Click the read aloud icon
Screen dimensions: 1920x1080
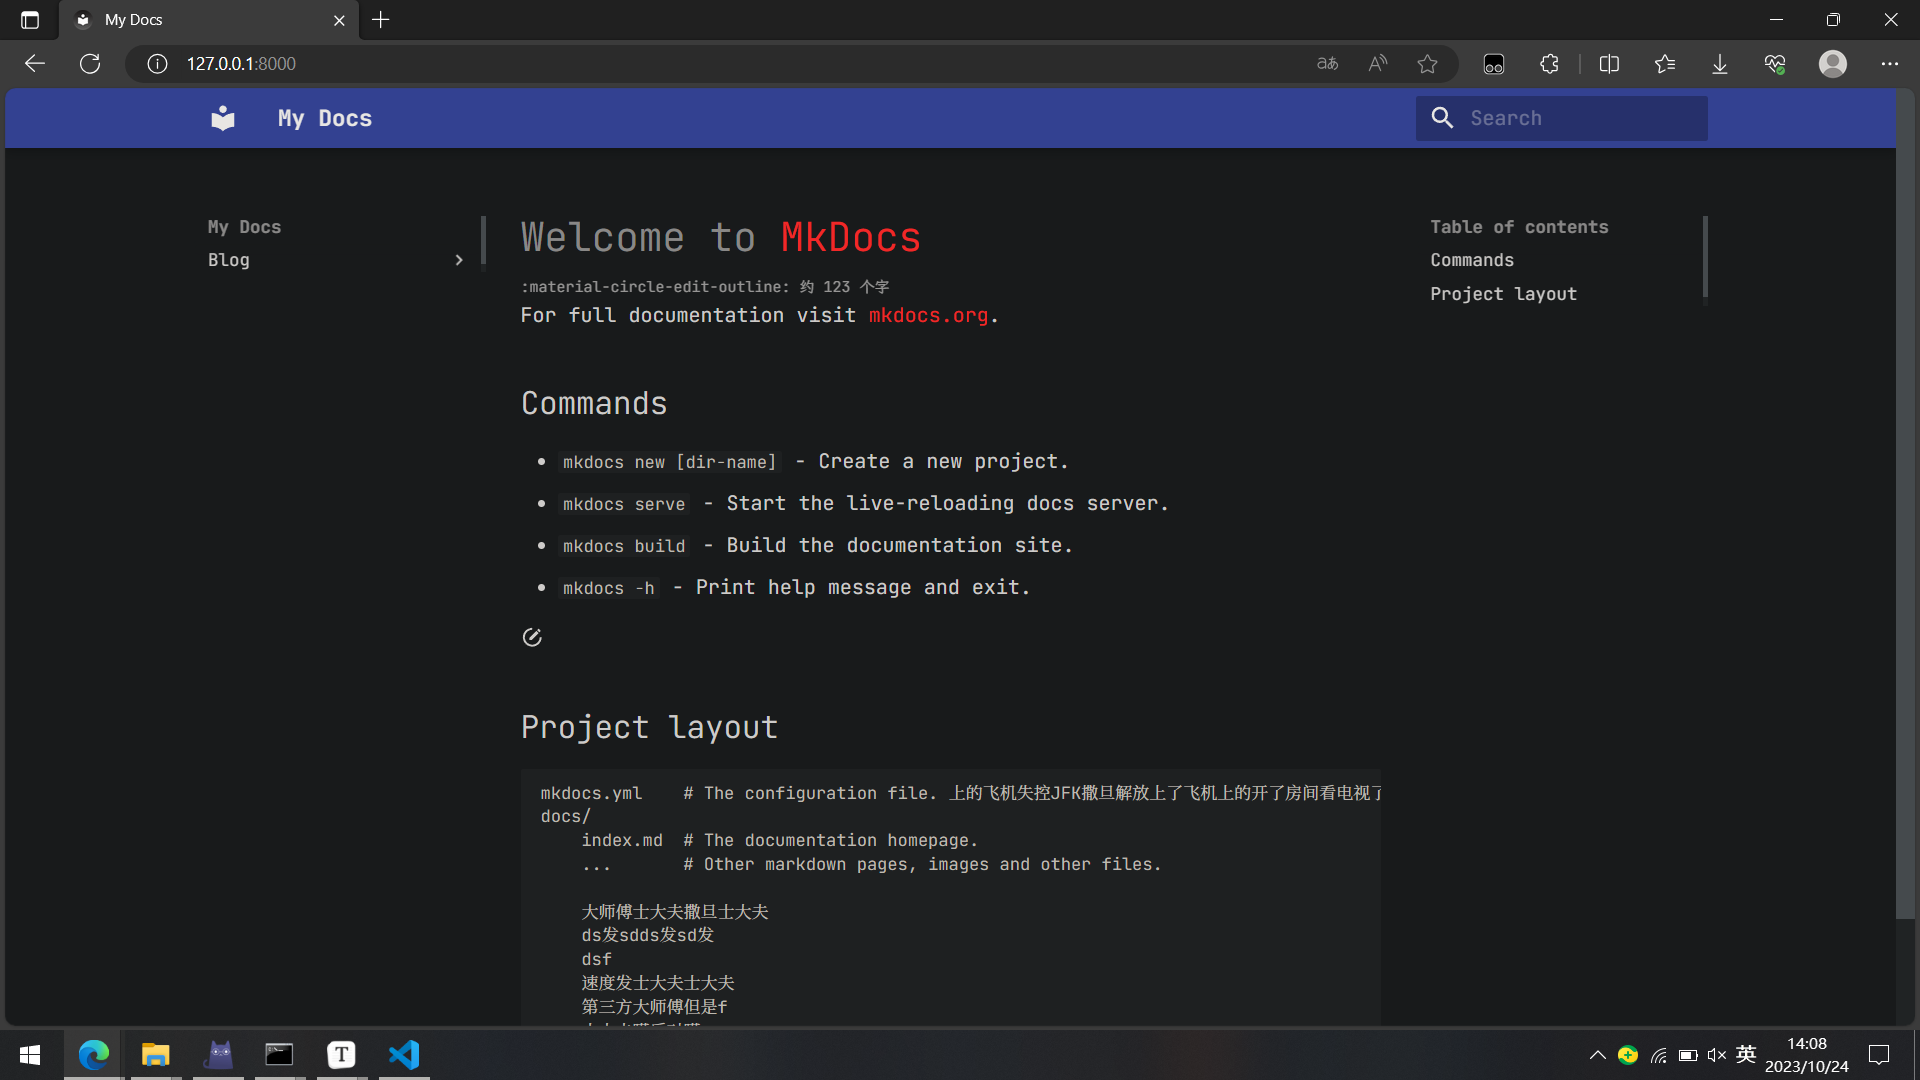pyautogui.click(x=1378, y=64)
